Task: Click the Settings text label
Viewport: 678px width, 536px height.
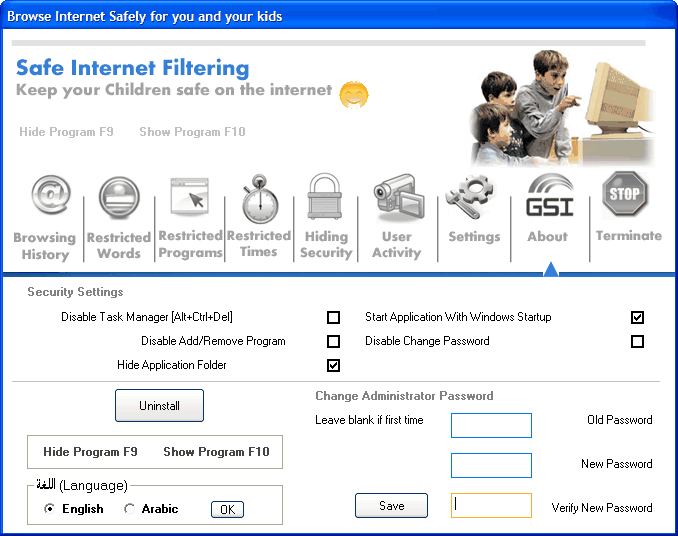Action: (474, 236)
